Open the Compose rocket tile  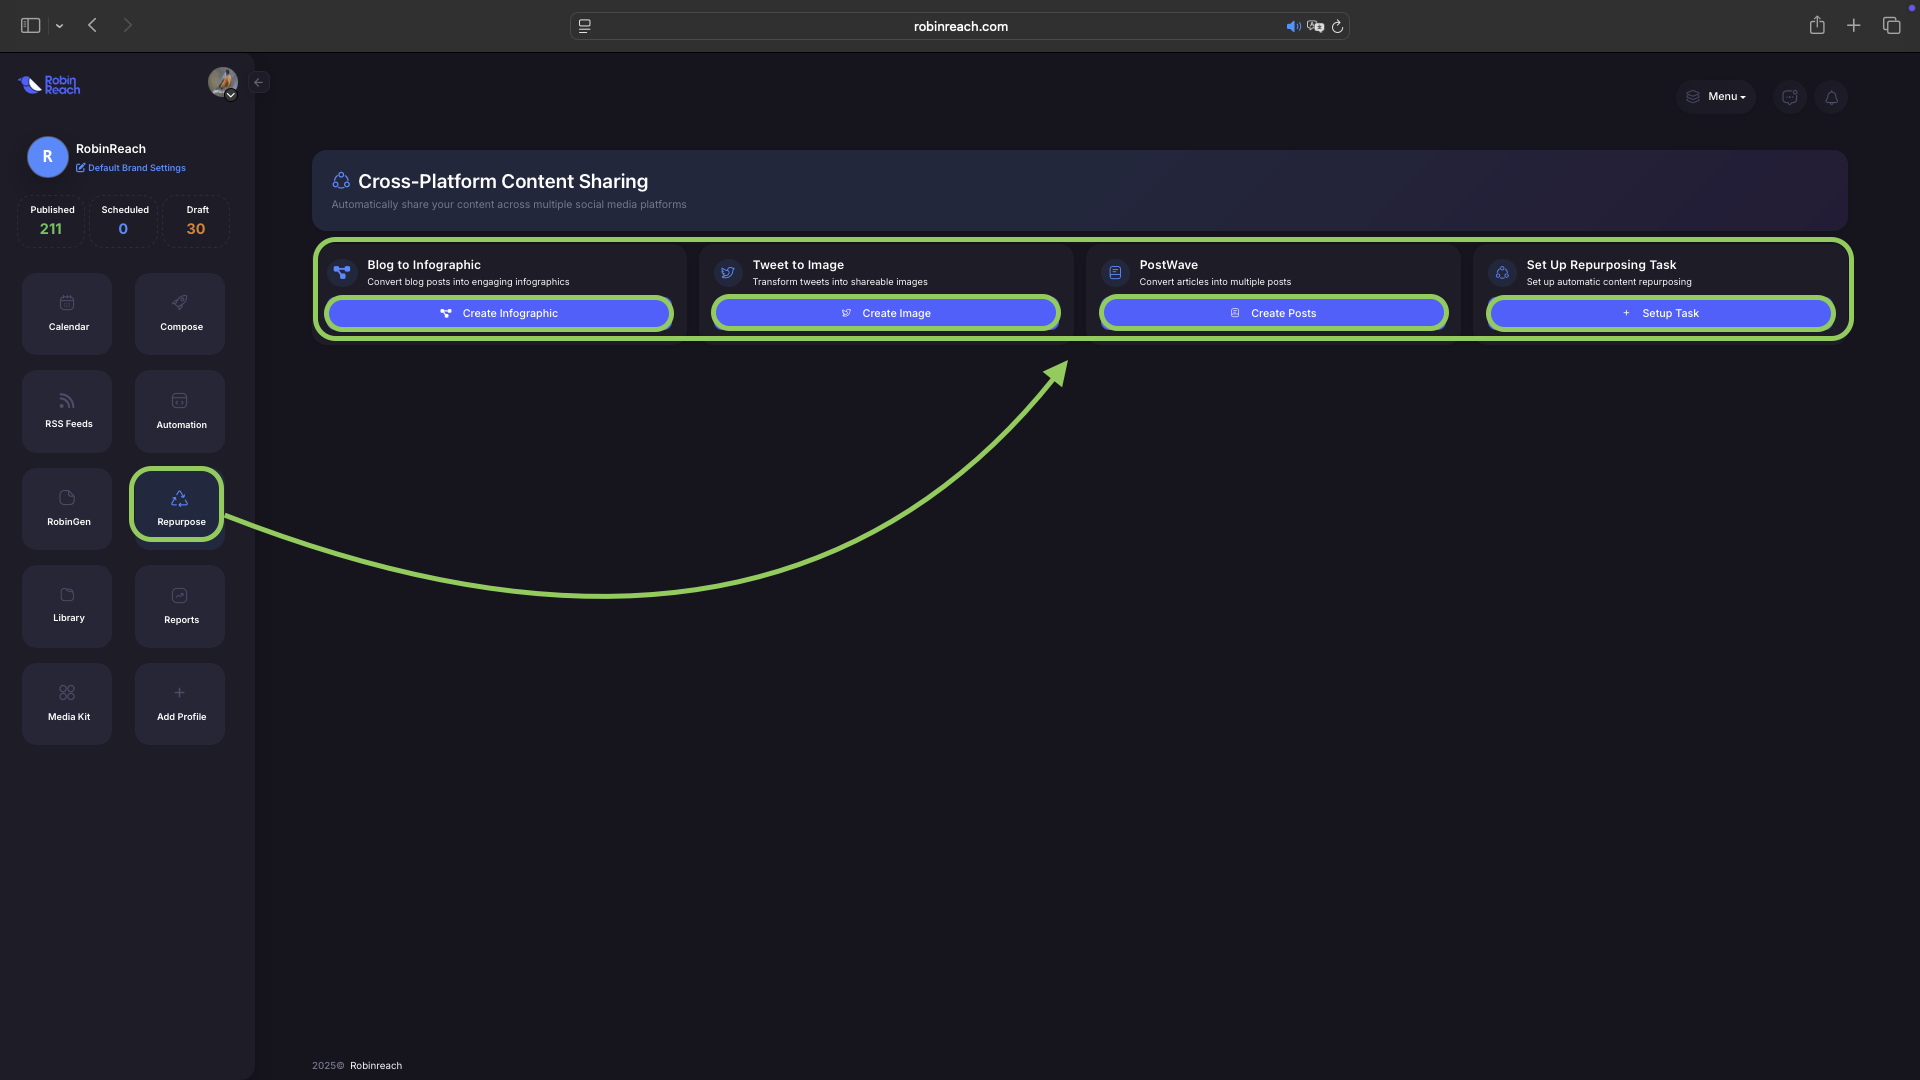(180, 313)
